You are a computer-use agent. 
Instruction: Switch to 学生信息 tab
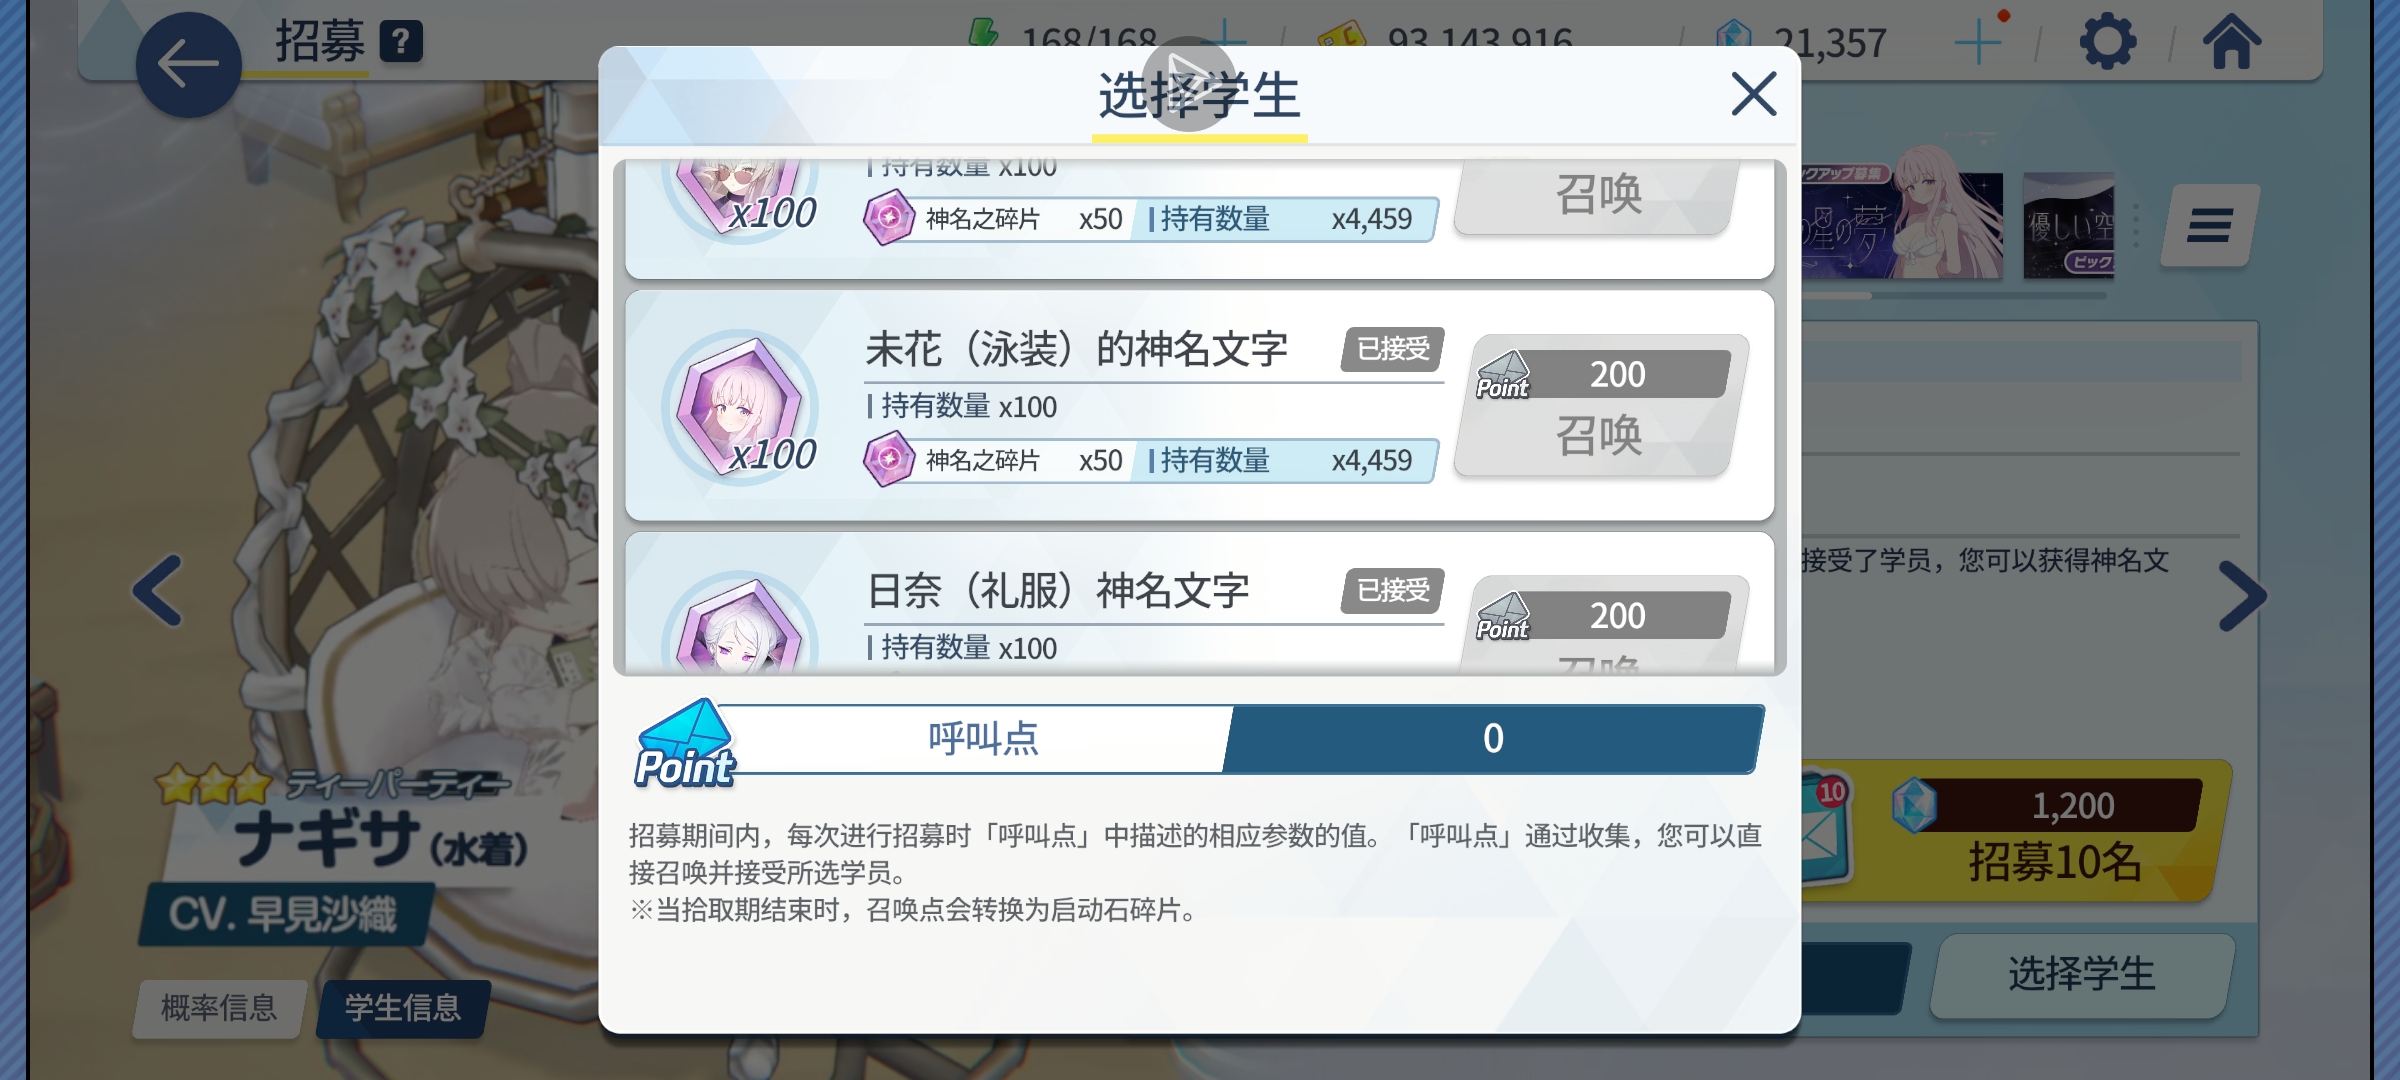pyautogui.click(x=403, y=1008)
